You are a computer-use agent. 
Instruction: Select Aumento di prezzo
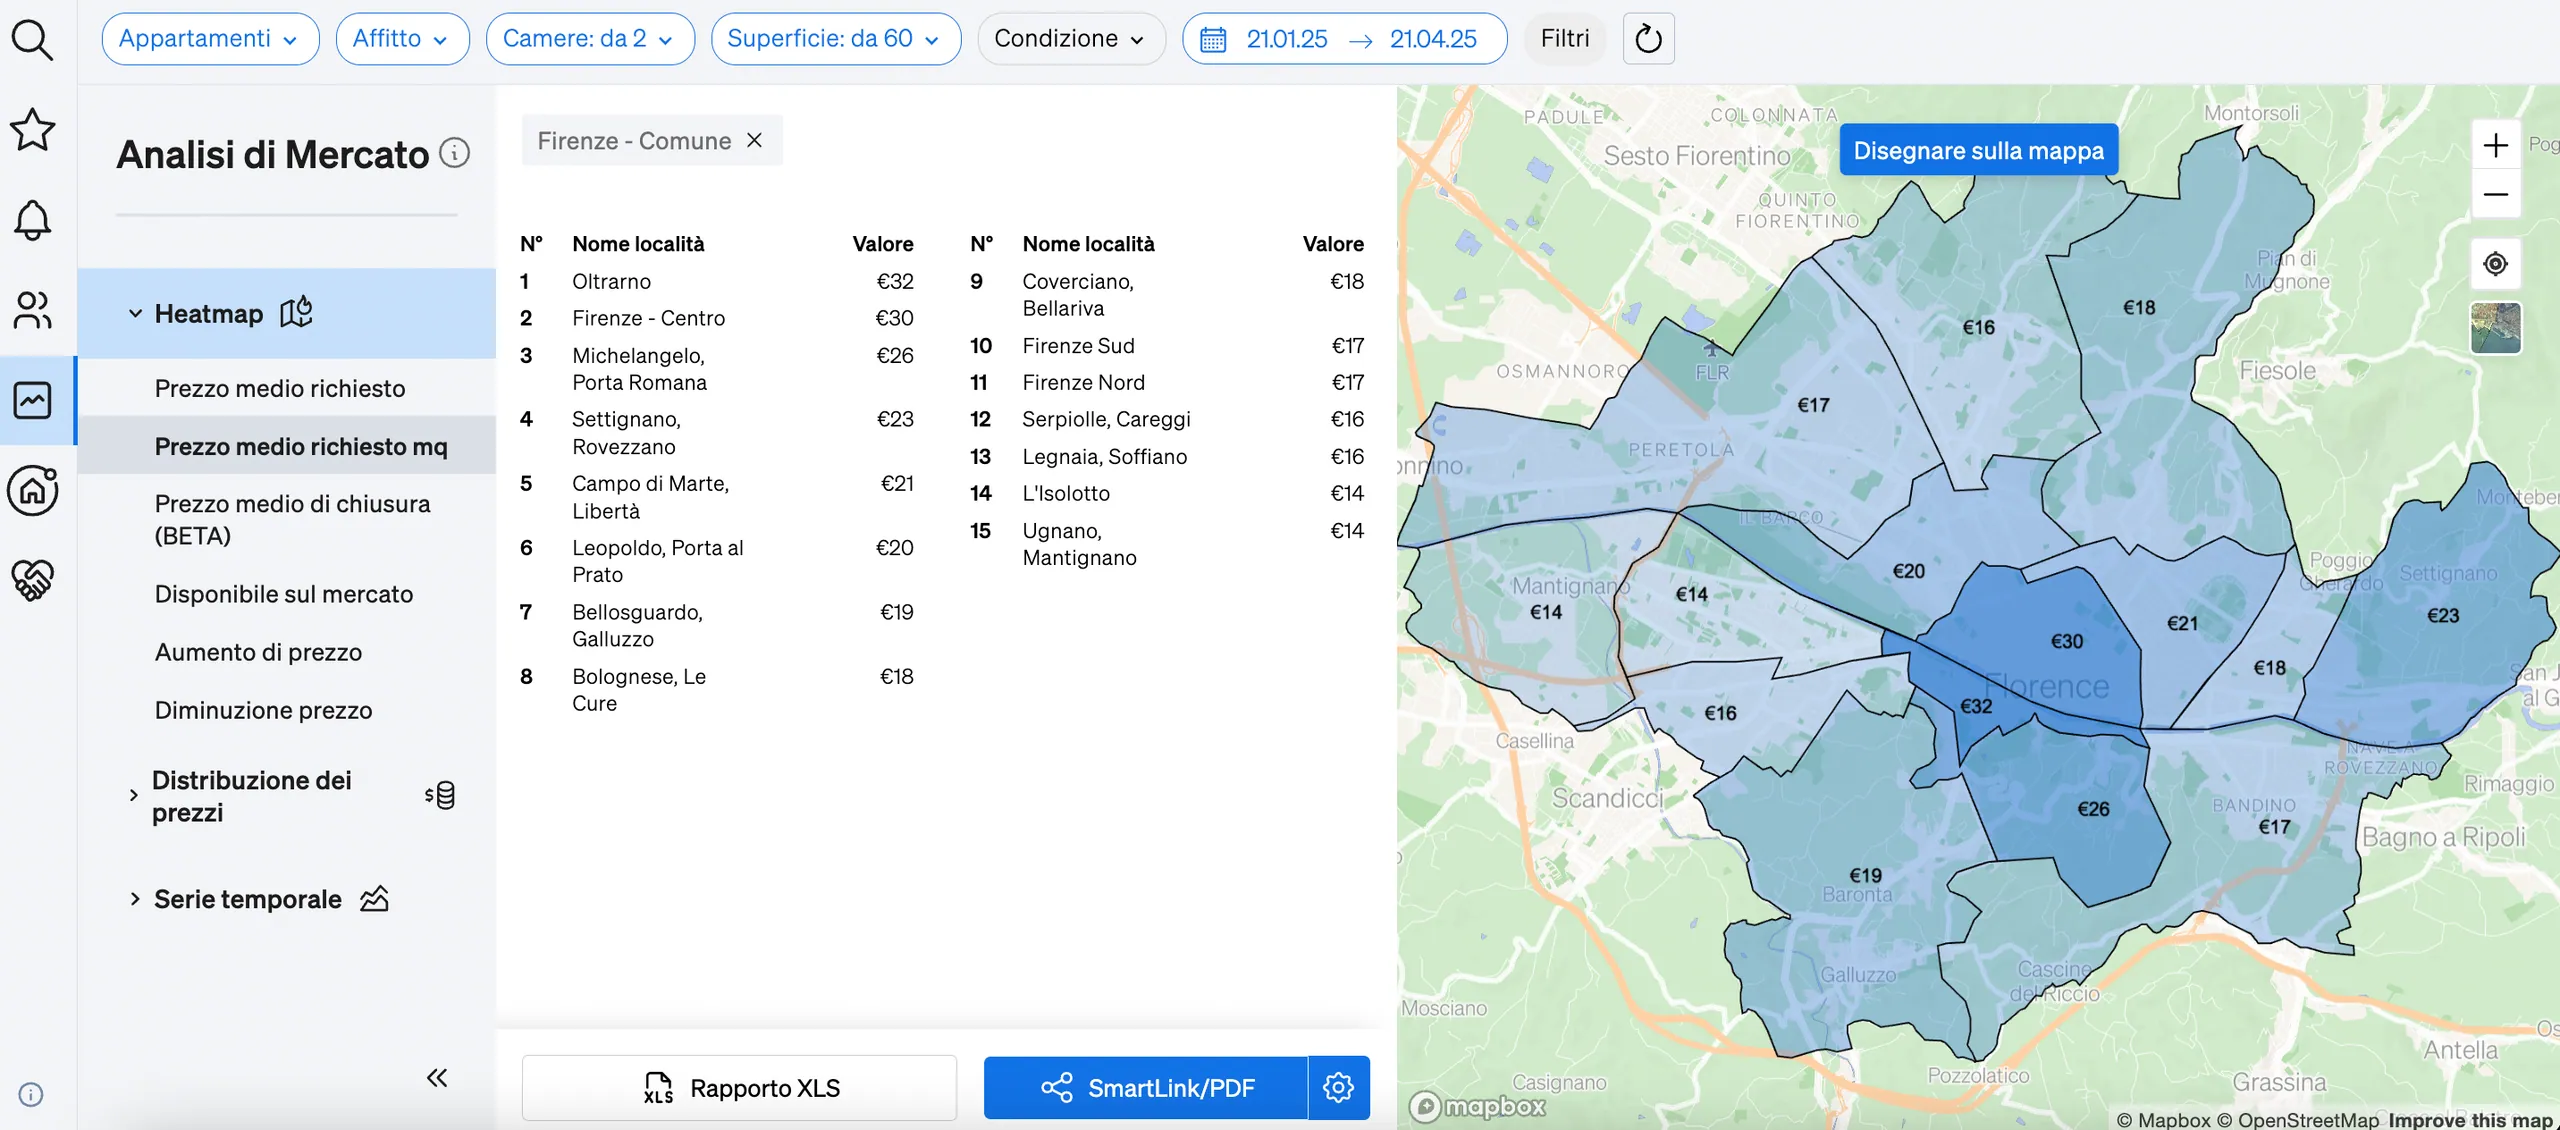pos(258,652)
